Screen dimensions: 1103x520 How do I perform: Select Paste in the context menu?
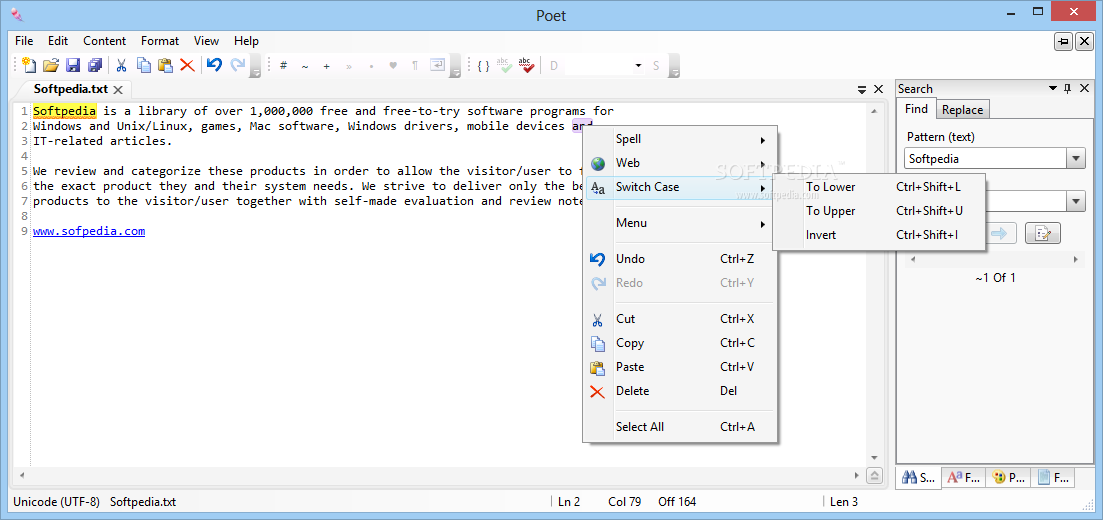click(680, 367)
